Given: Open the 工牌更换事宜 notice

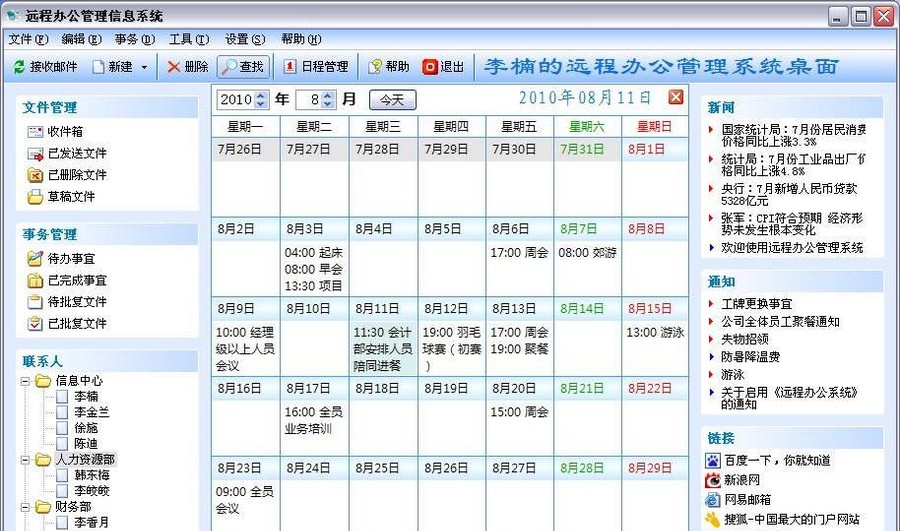Looking at the screenshot, I should (757, 304).
